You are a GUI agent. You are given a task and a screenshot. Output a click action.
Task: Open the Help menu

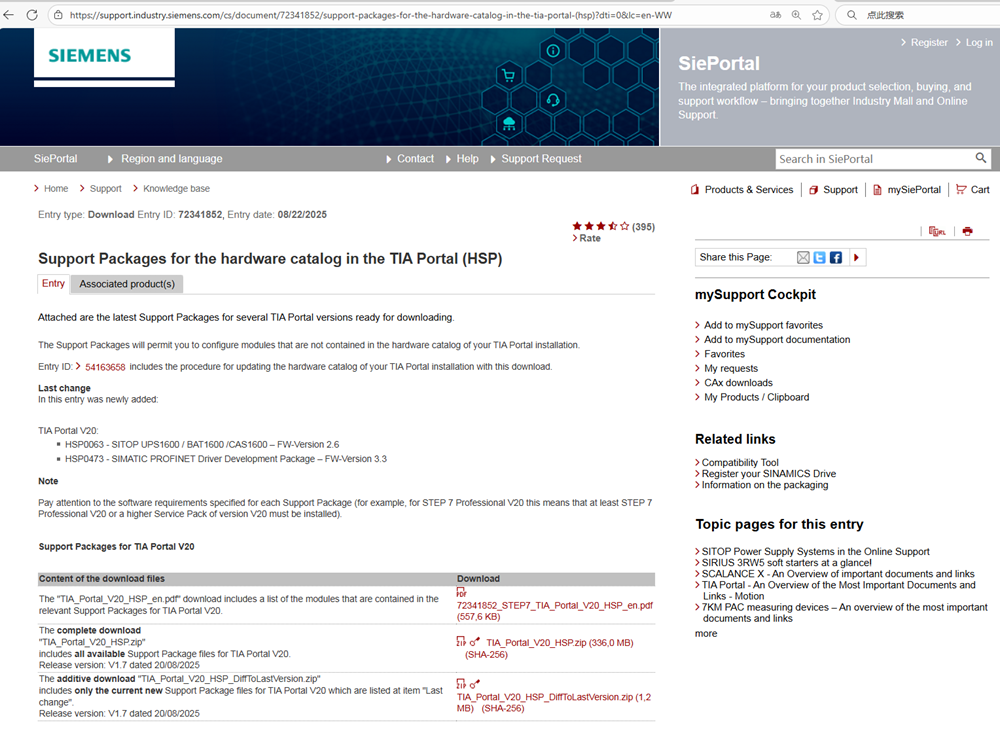467,159
